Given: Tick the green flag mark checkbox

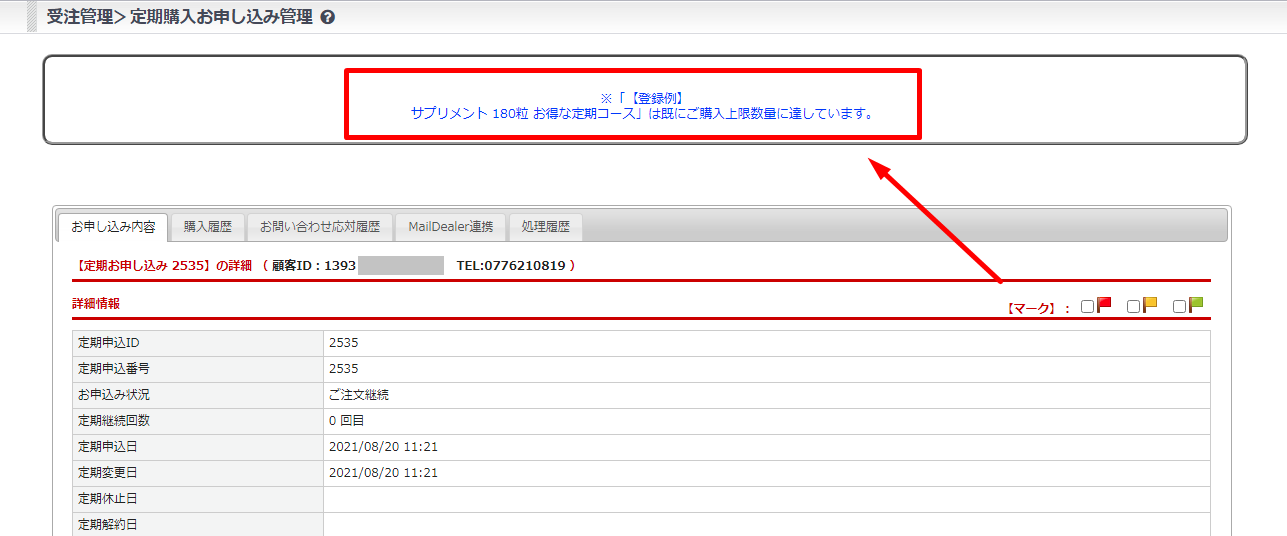Looking at the screenshot, I should click(1179, 307).
